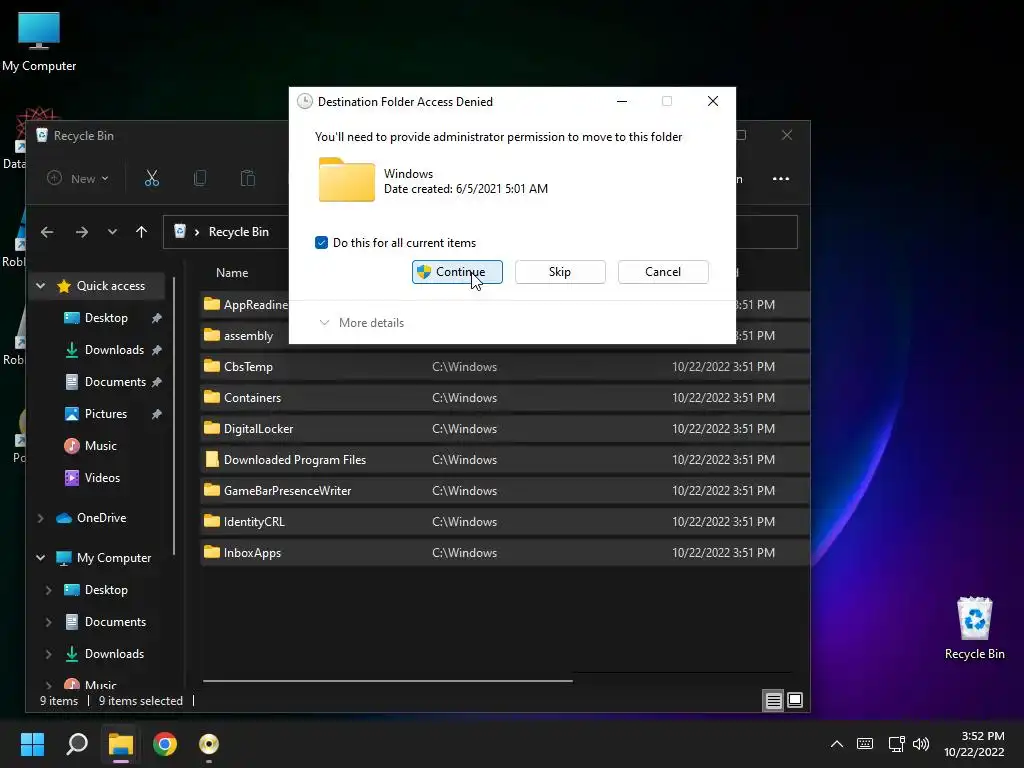Expand More details in the dialog
The width and height of the screenshot is (1024, 768).
pos(361,323)
